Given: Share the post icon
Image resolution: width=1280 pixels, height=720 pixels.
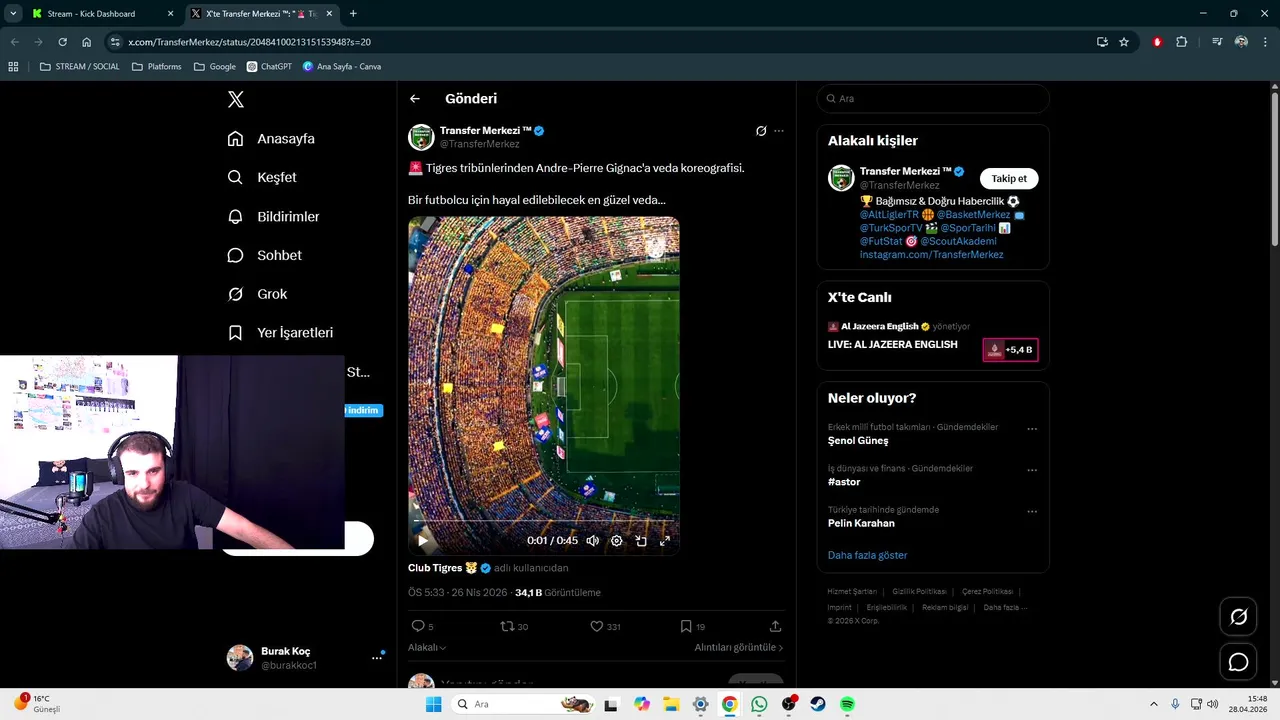Looking at the screenshot, I should [775, 626].
